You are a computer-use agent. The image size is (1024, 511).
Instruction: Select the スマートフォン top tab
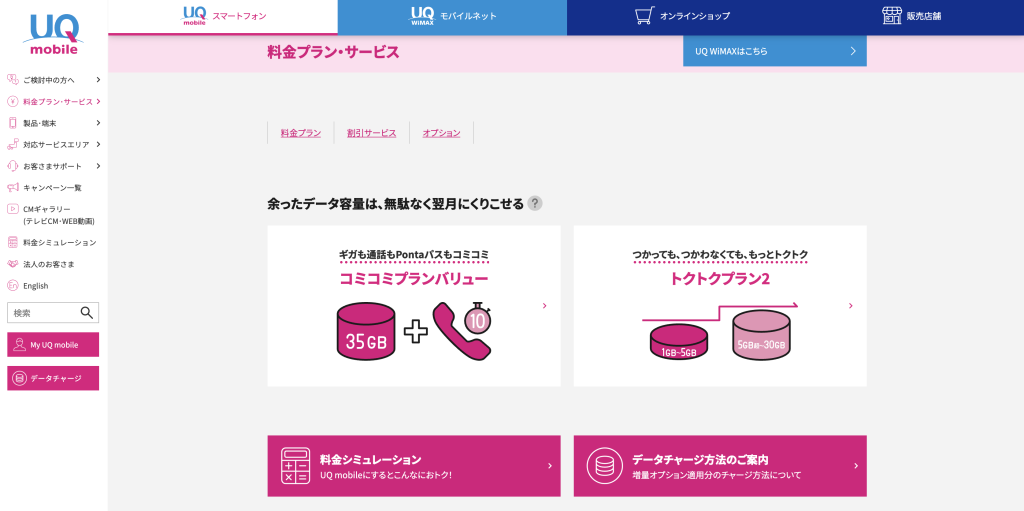point(223,17)
